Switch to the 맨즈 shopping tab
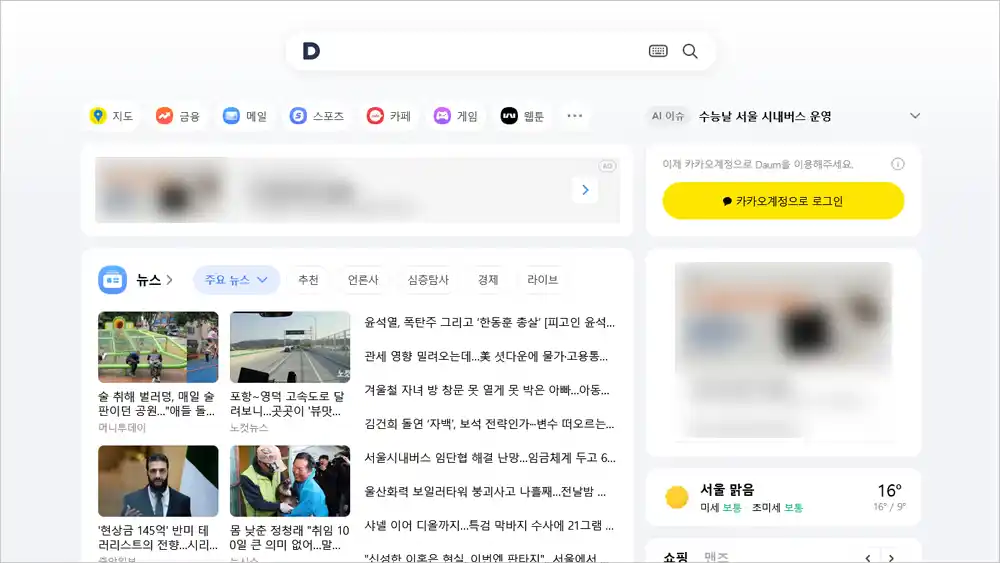 tap(716, 557)
